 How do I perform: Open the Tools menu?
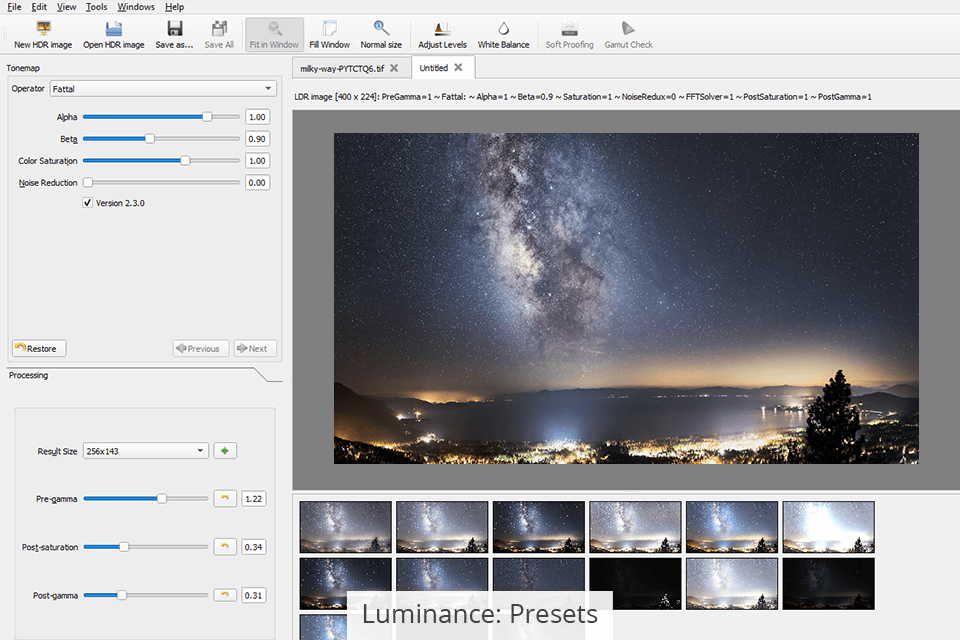[96, 7]
